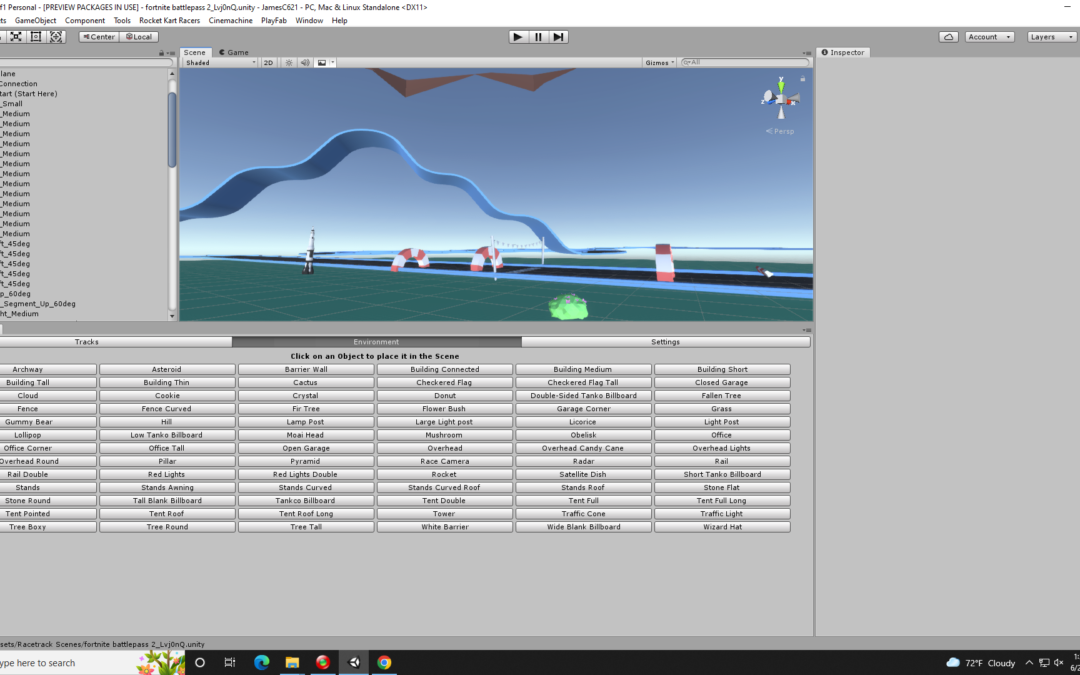Open Google Chrome from taskbar
Screen dimensions: 1080x675
(x=384, y=663)
